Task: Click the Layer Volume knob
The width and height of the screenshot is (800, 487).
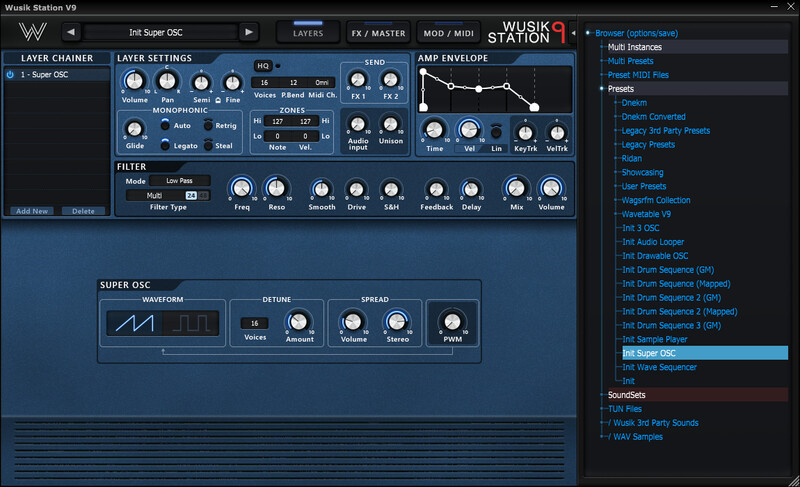Action: tap(134, 81)
